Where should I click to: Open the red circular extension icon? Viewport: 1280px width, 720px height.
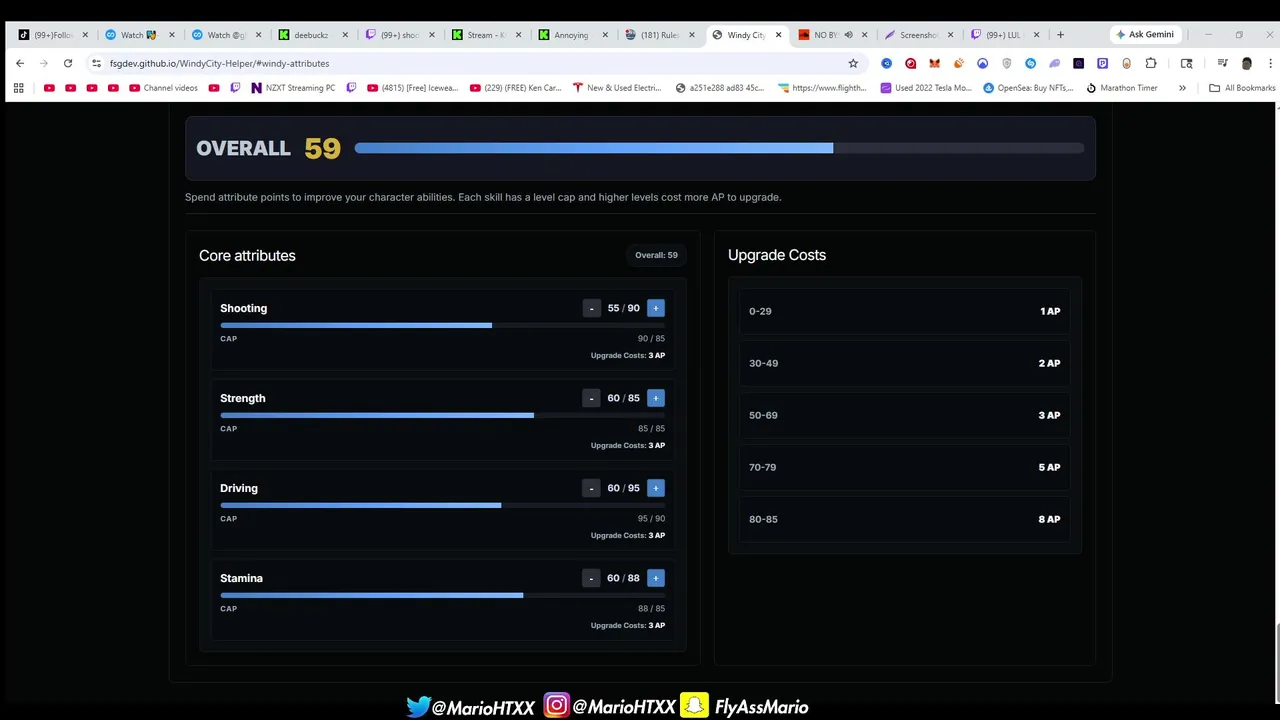pyautogui.click(x=910, y=63)
